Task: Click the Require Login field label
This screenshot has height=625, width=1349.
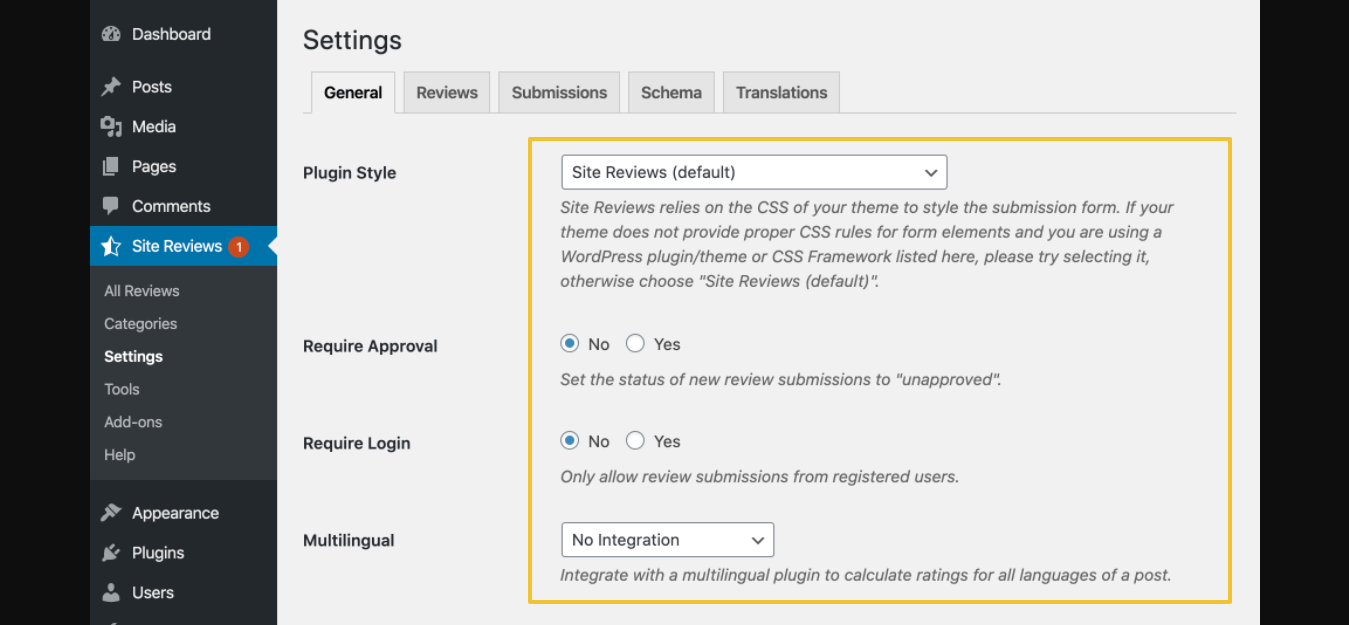Action: [x=356, y=443]
